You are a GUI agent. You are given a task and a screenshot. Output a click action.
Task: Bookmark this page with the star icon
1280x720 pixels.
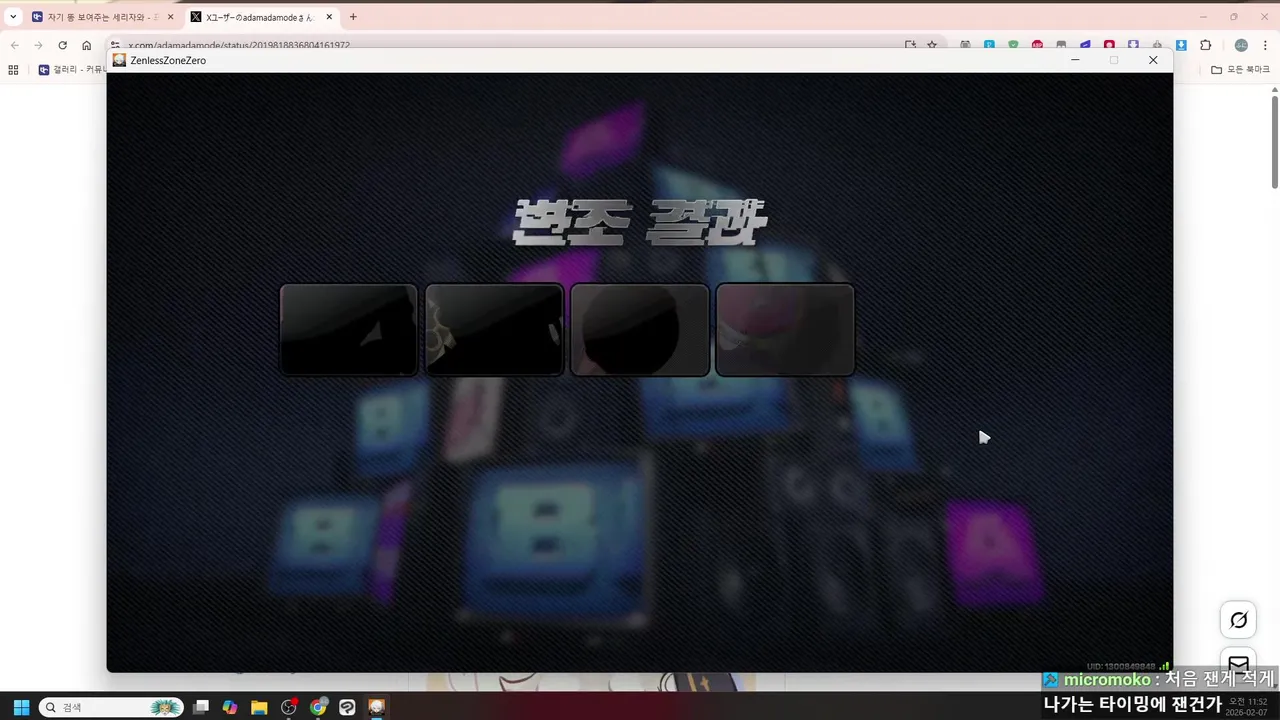(932, 45)
